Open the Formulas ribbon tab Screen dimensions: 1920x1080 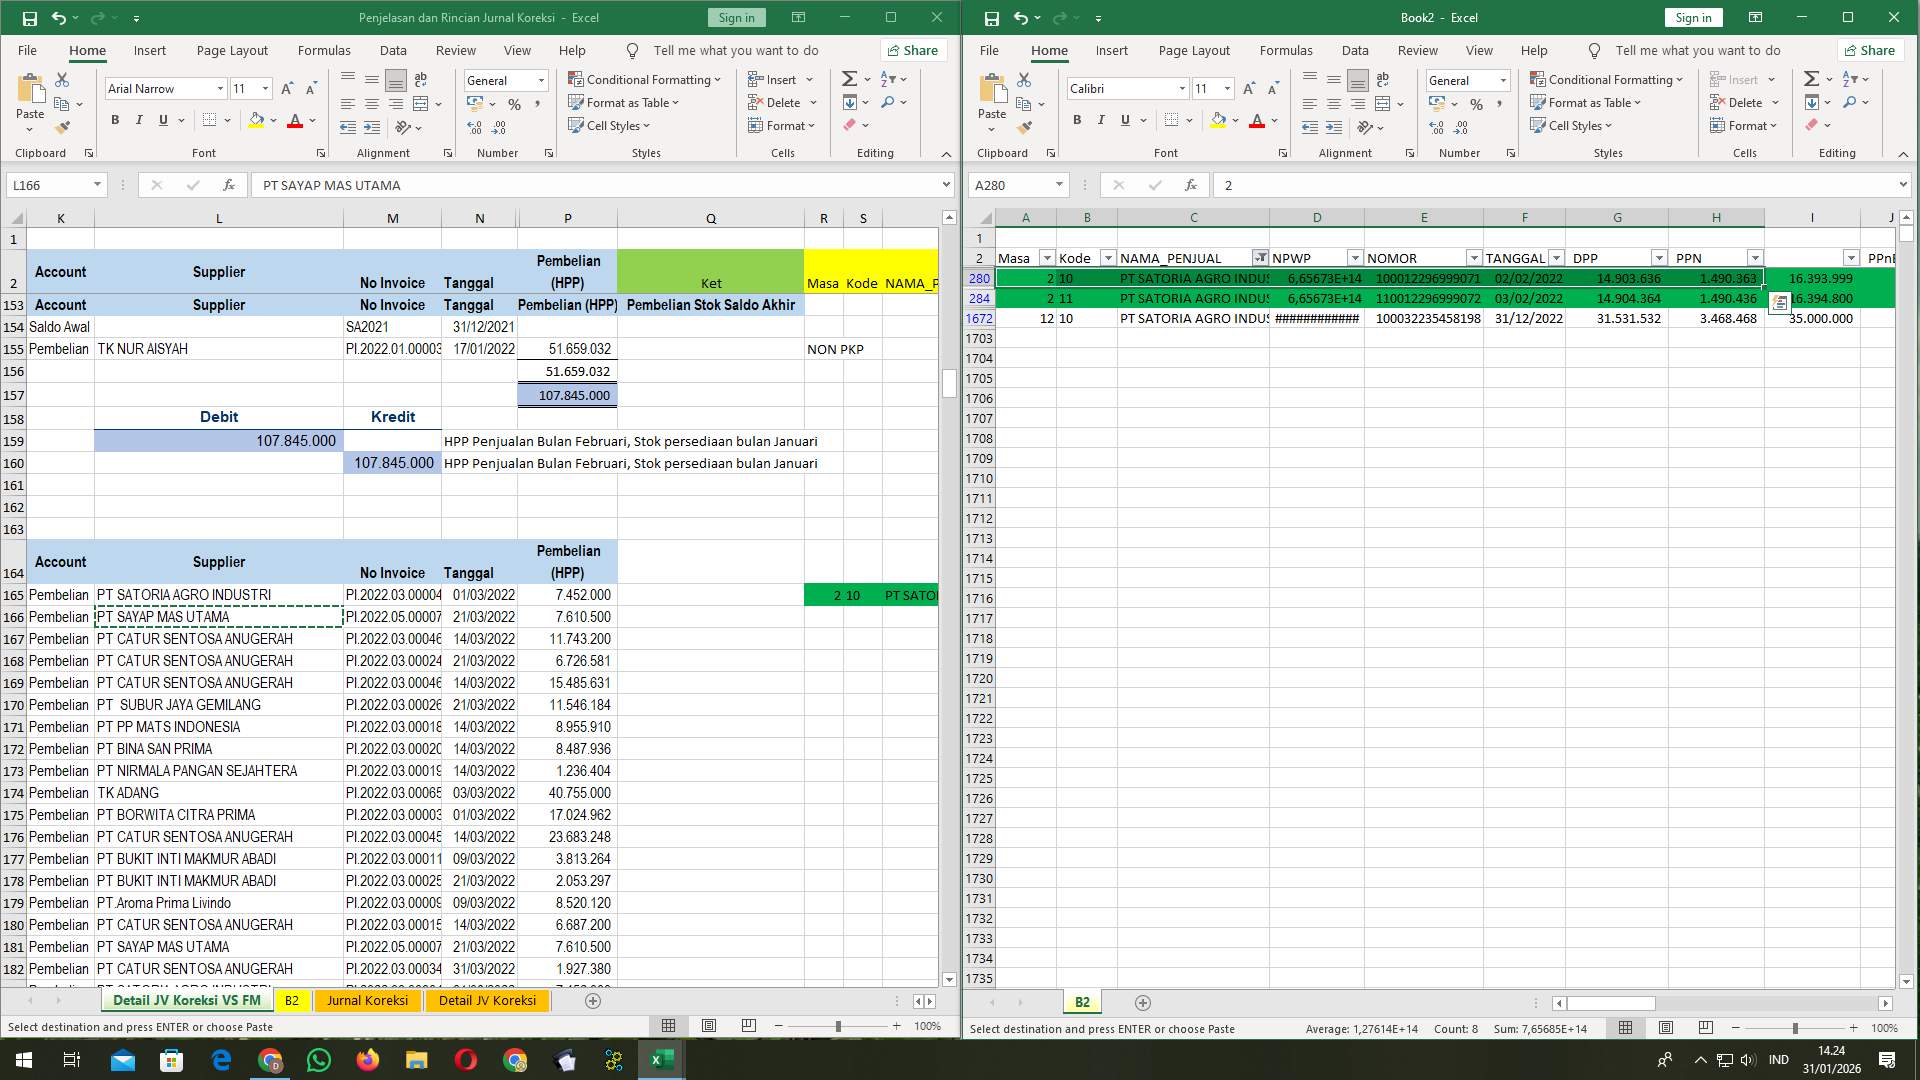(324, 50)
